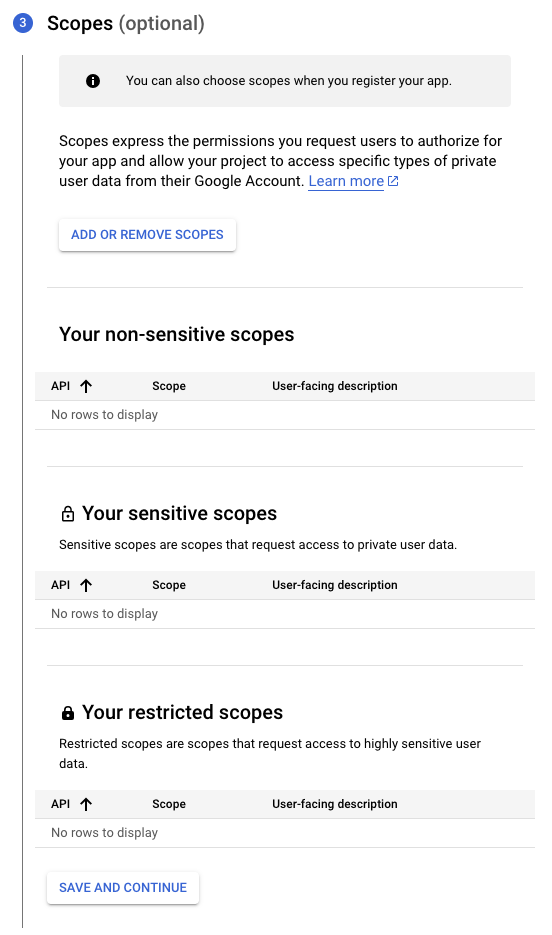Click User-facing description header in restricted table

pyautogui.click(x=335, y=804)
